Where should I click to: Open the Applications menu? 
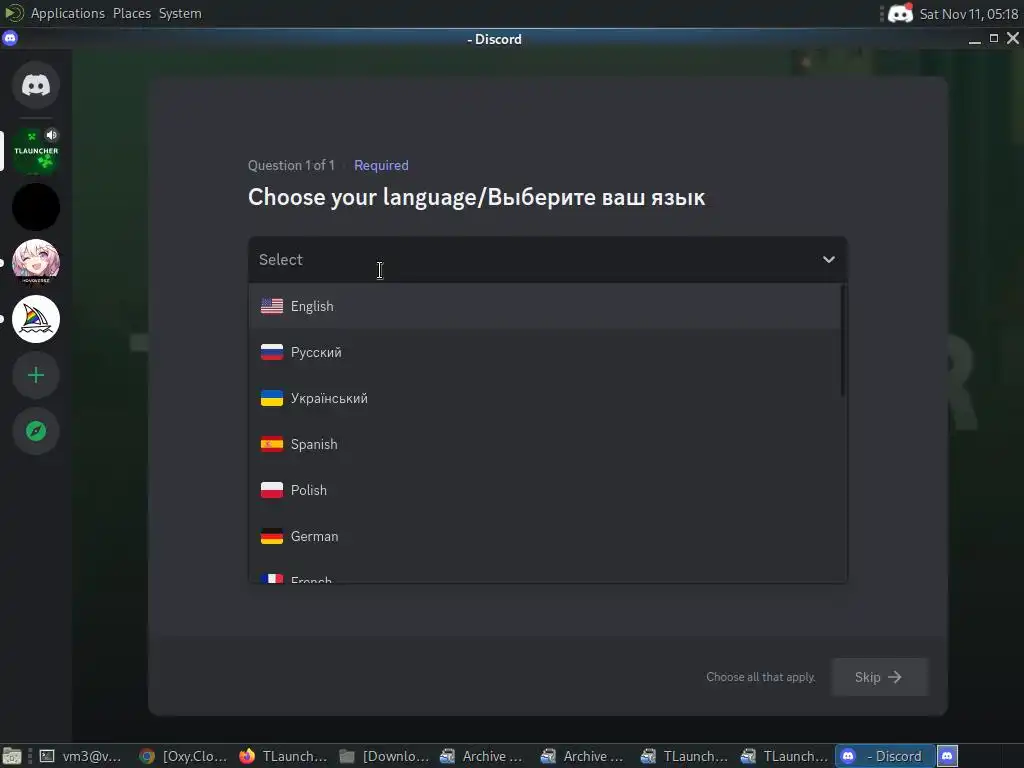[x=67, y=13]
